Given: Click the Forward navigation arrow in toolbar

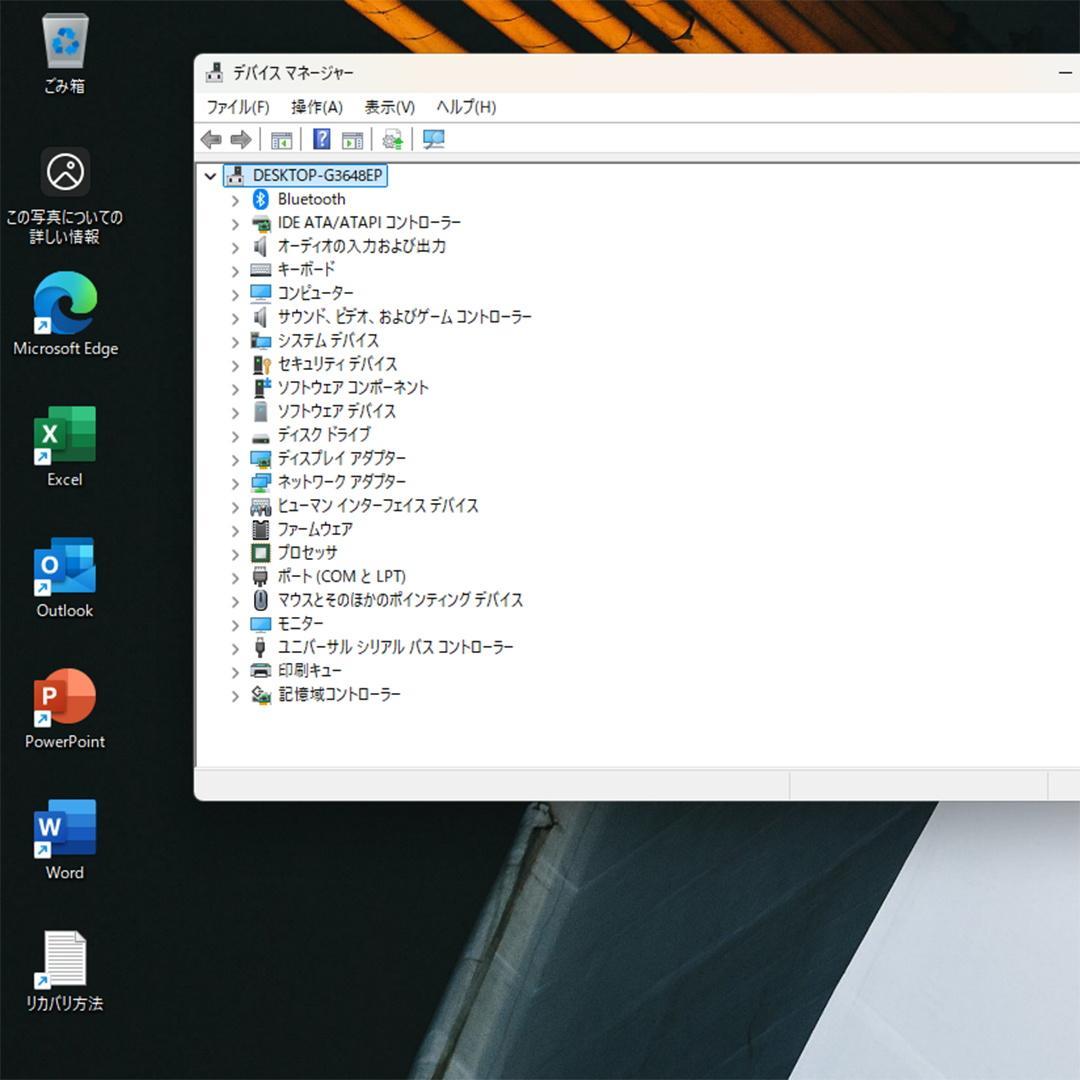Looking at the screenshot, I should (240, 139).
